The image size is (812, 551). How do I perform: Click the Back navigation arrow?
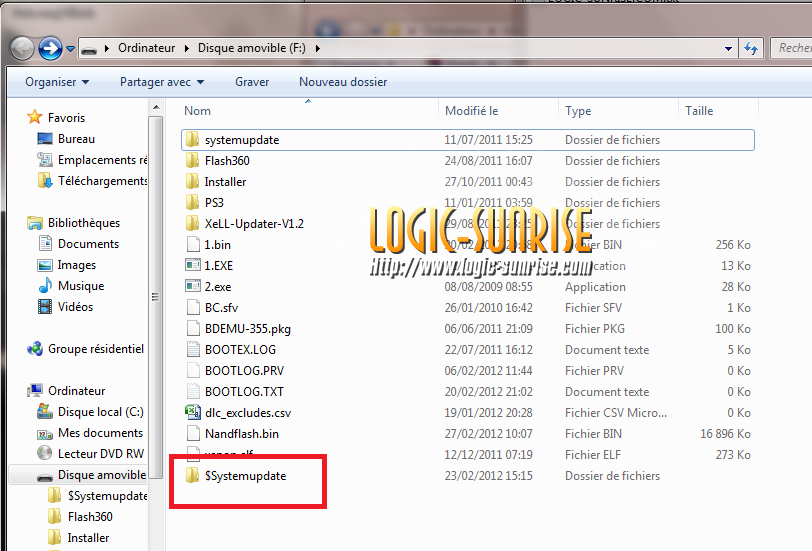tap(22, 49)
